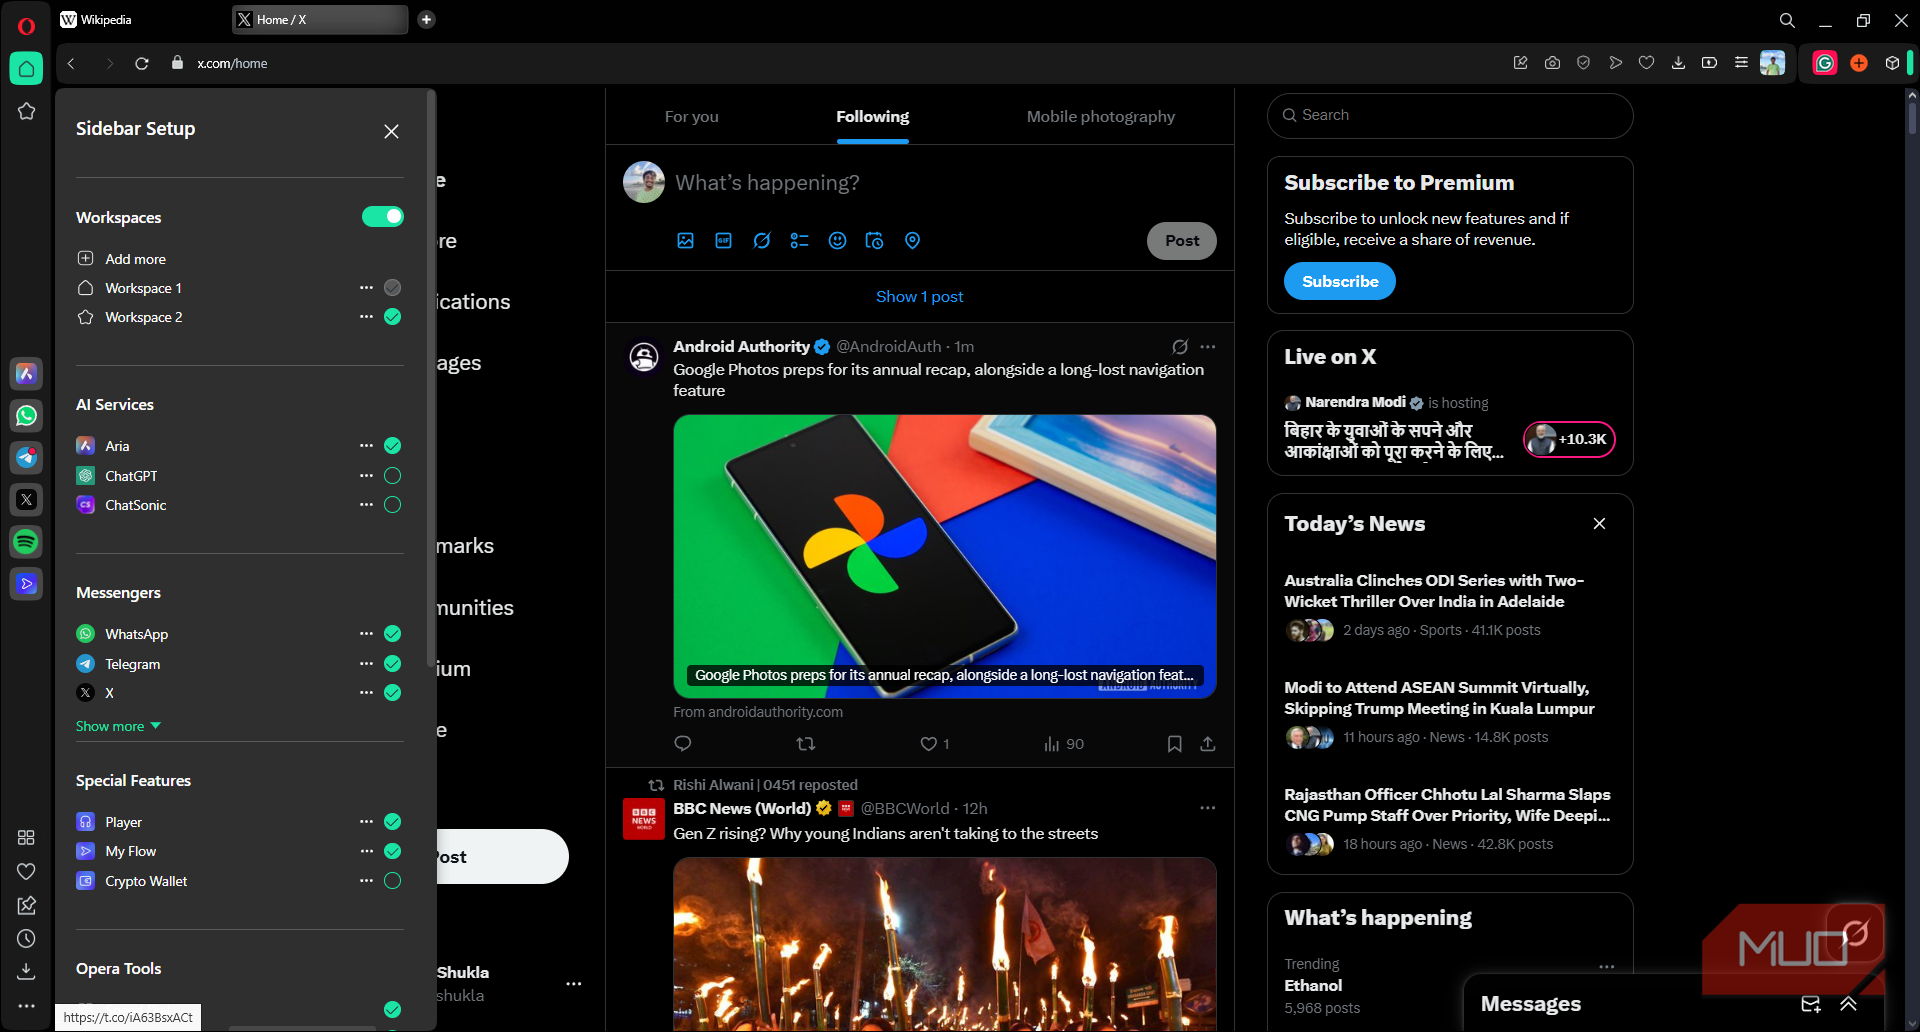This screenshot has height=1032, width=1920.
Task: Expand Show more under Messengers
Action: [x=118, y=726]
